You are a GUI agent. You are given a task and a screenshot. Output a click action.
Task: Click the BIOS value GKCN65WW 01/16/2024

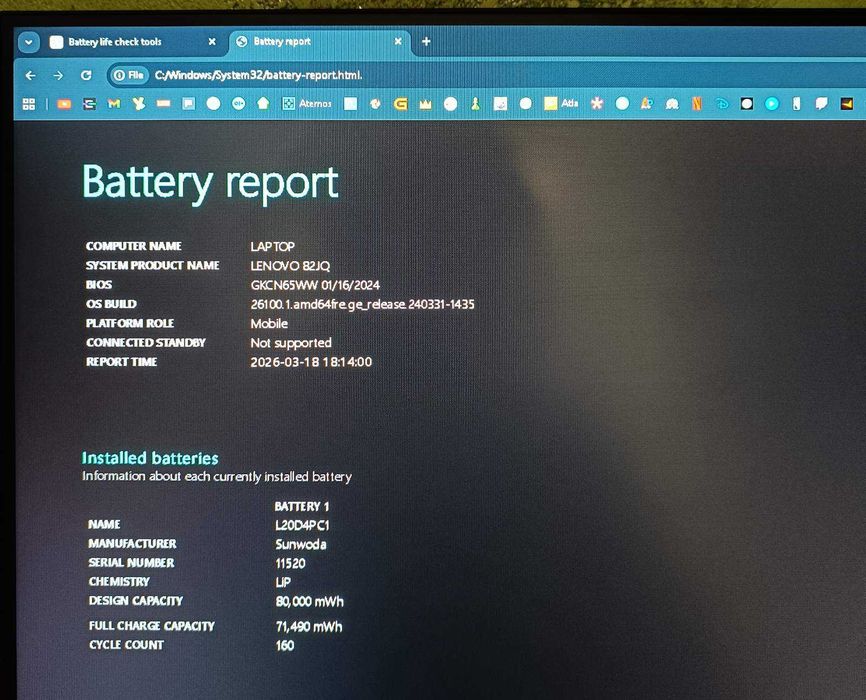pos(315,285)
